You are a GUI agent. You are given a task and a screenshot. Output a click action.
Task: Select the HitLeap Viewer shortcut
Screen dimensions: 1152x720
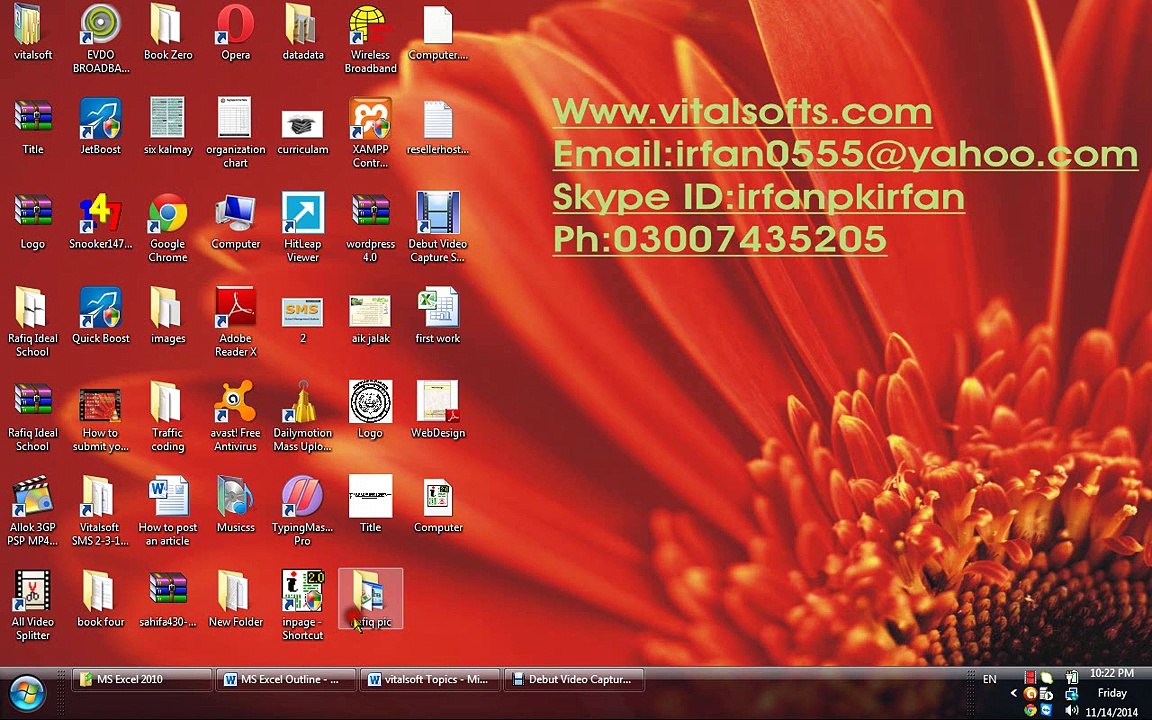click(x=303, y=228)
